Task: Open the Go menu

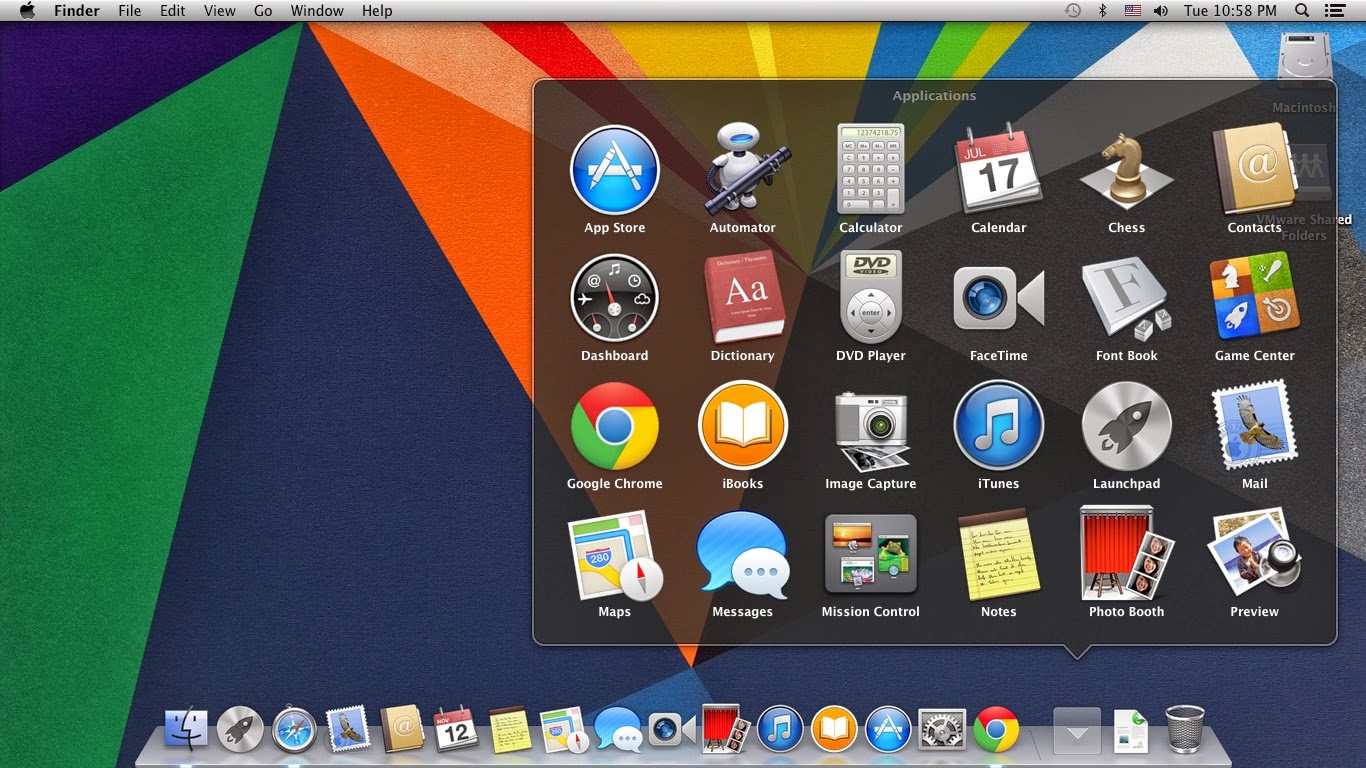Action: click(x=263, y=11)
